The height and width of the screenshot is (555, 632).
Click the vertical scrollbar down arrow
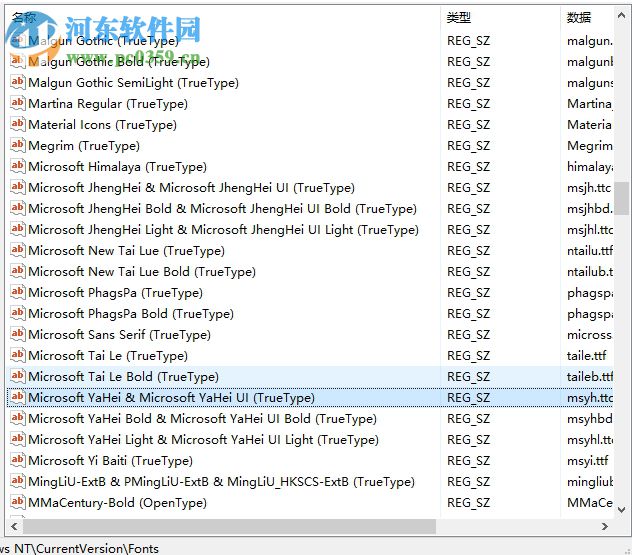click(621, 510)
